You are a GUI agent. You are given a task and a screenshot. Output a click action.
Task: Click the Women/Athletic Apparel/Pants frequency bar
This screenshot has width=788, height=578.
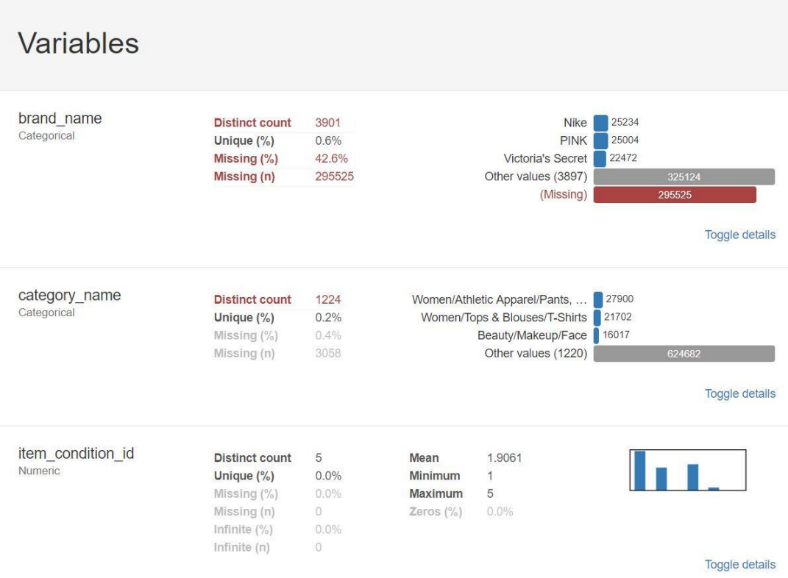[x=598, y=299]
